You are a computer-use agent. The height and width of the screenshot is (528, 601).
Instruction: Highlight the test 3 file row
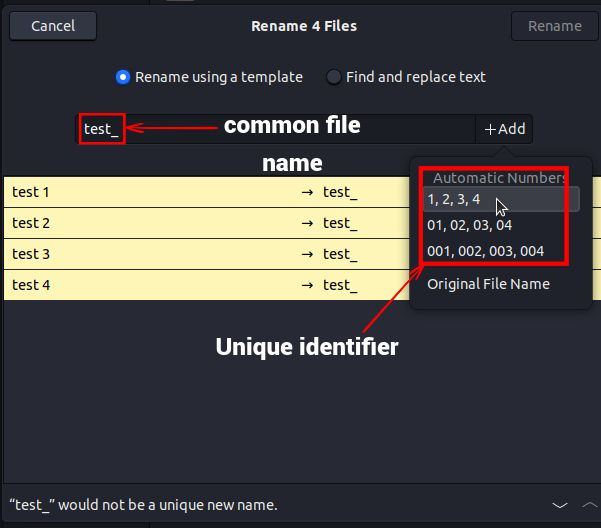tap(150, 254)
